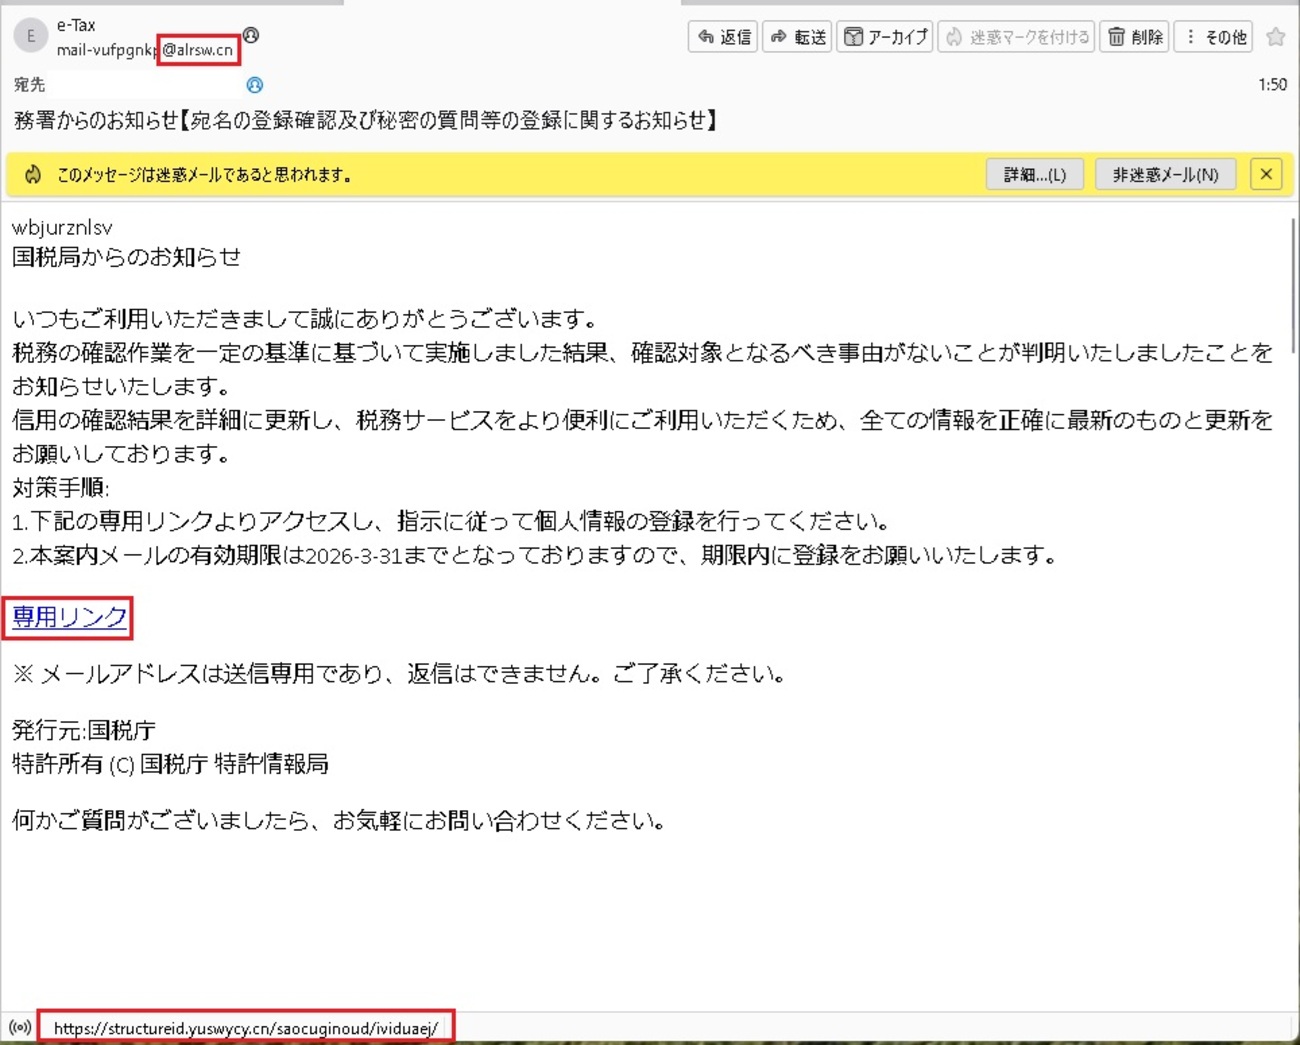Open the status bar connection activity icon
Viewport: 1300px width, 1045px height.
click(x=19, y=1027)
